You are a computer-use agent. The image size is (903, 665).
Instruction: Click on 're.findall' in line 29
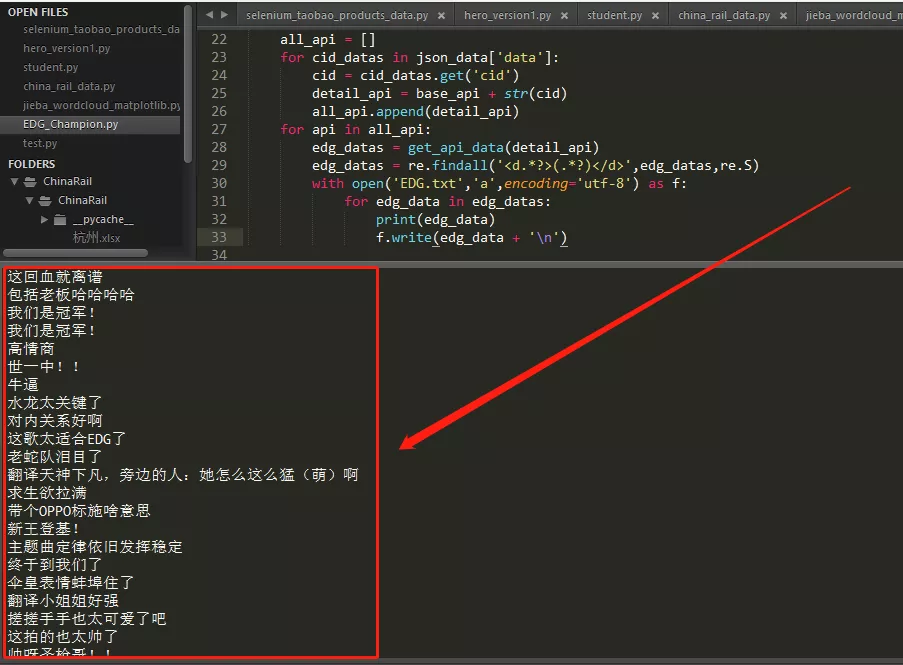(448, 166)
